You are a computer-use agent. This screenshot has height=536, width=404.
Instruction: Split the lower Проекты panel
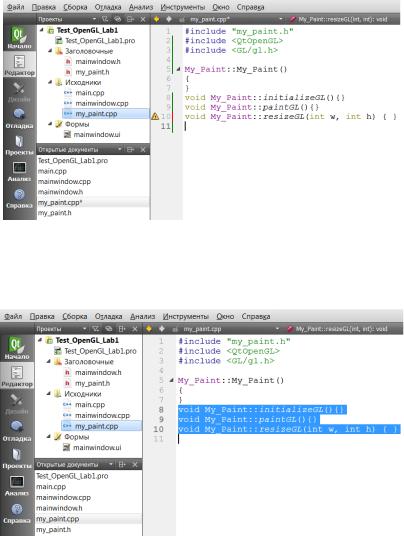[122, 329]
